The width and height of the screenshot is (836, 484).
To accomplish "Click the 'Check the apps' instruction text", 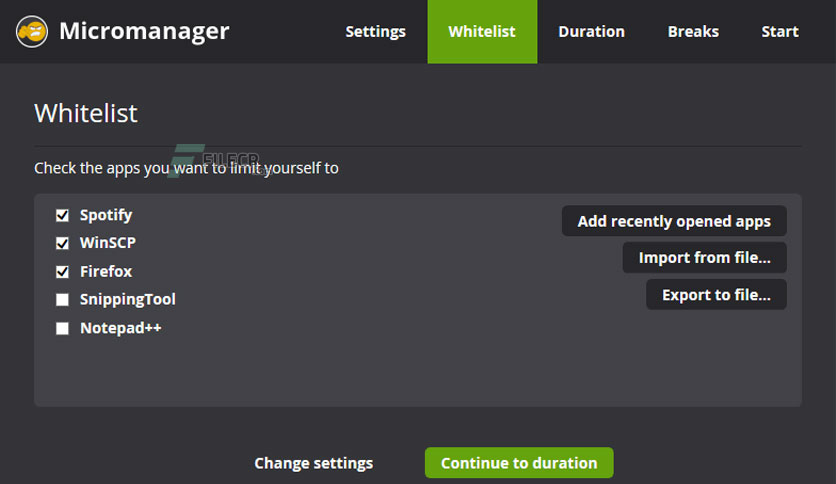I will click(x=186, y=168).
